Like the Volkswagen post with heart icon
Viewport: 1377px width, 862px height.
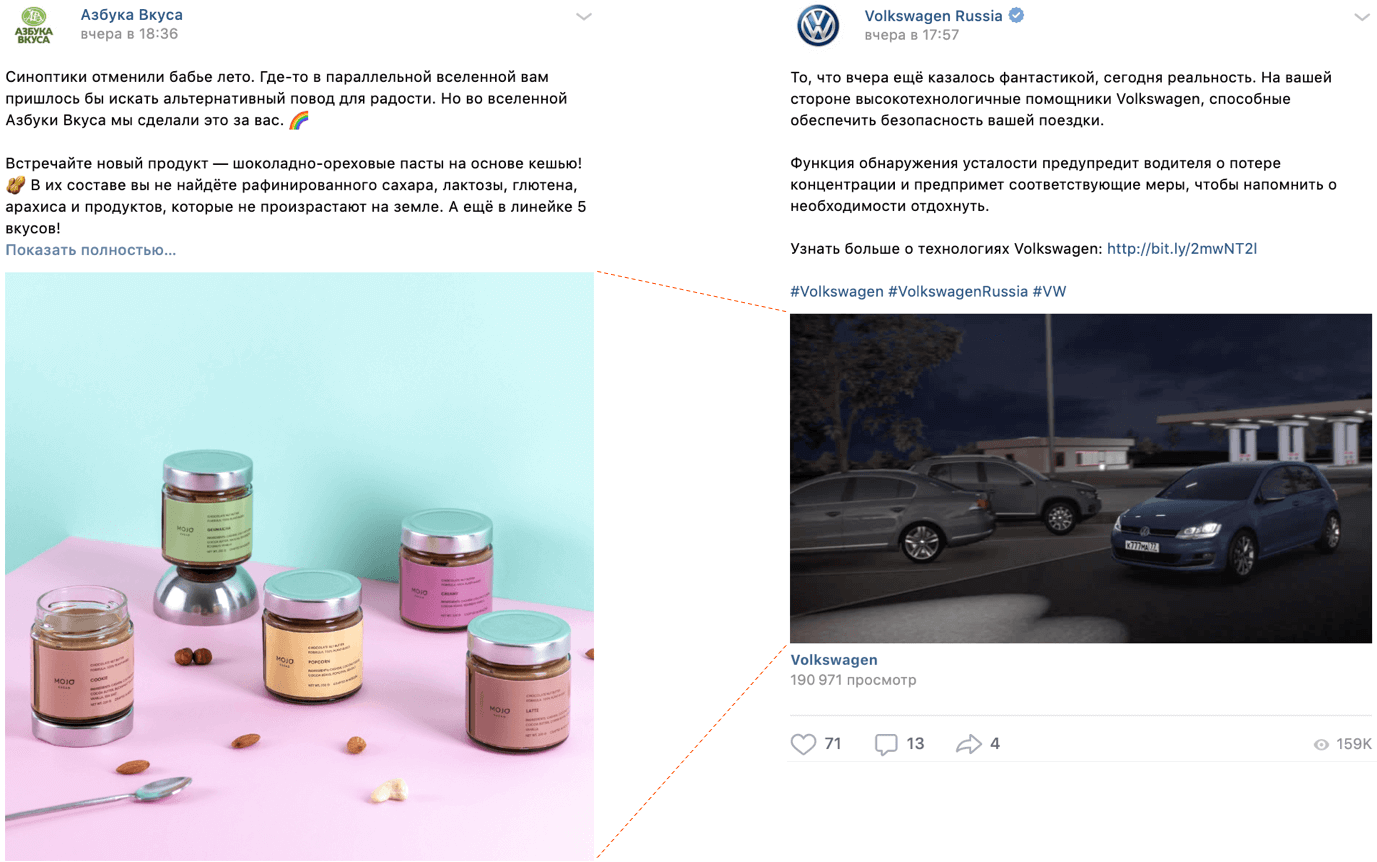[804, 744]
